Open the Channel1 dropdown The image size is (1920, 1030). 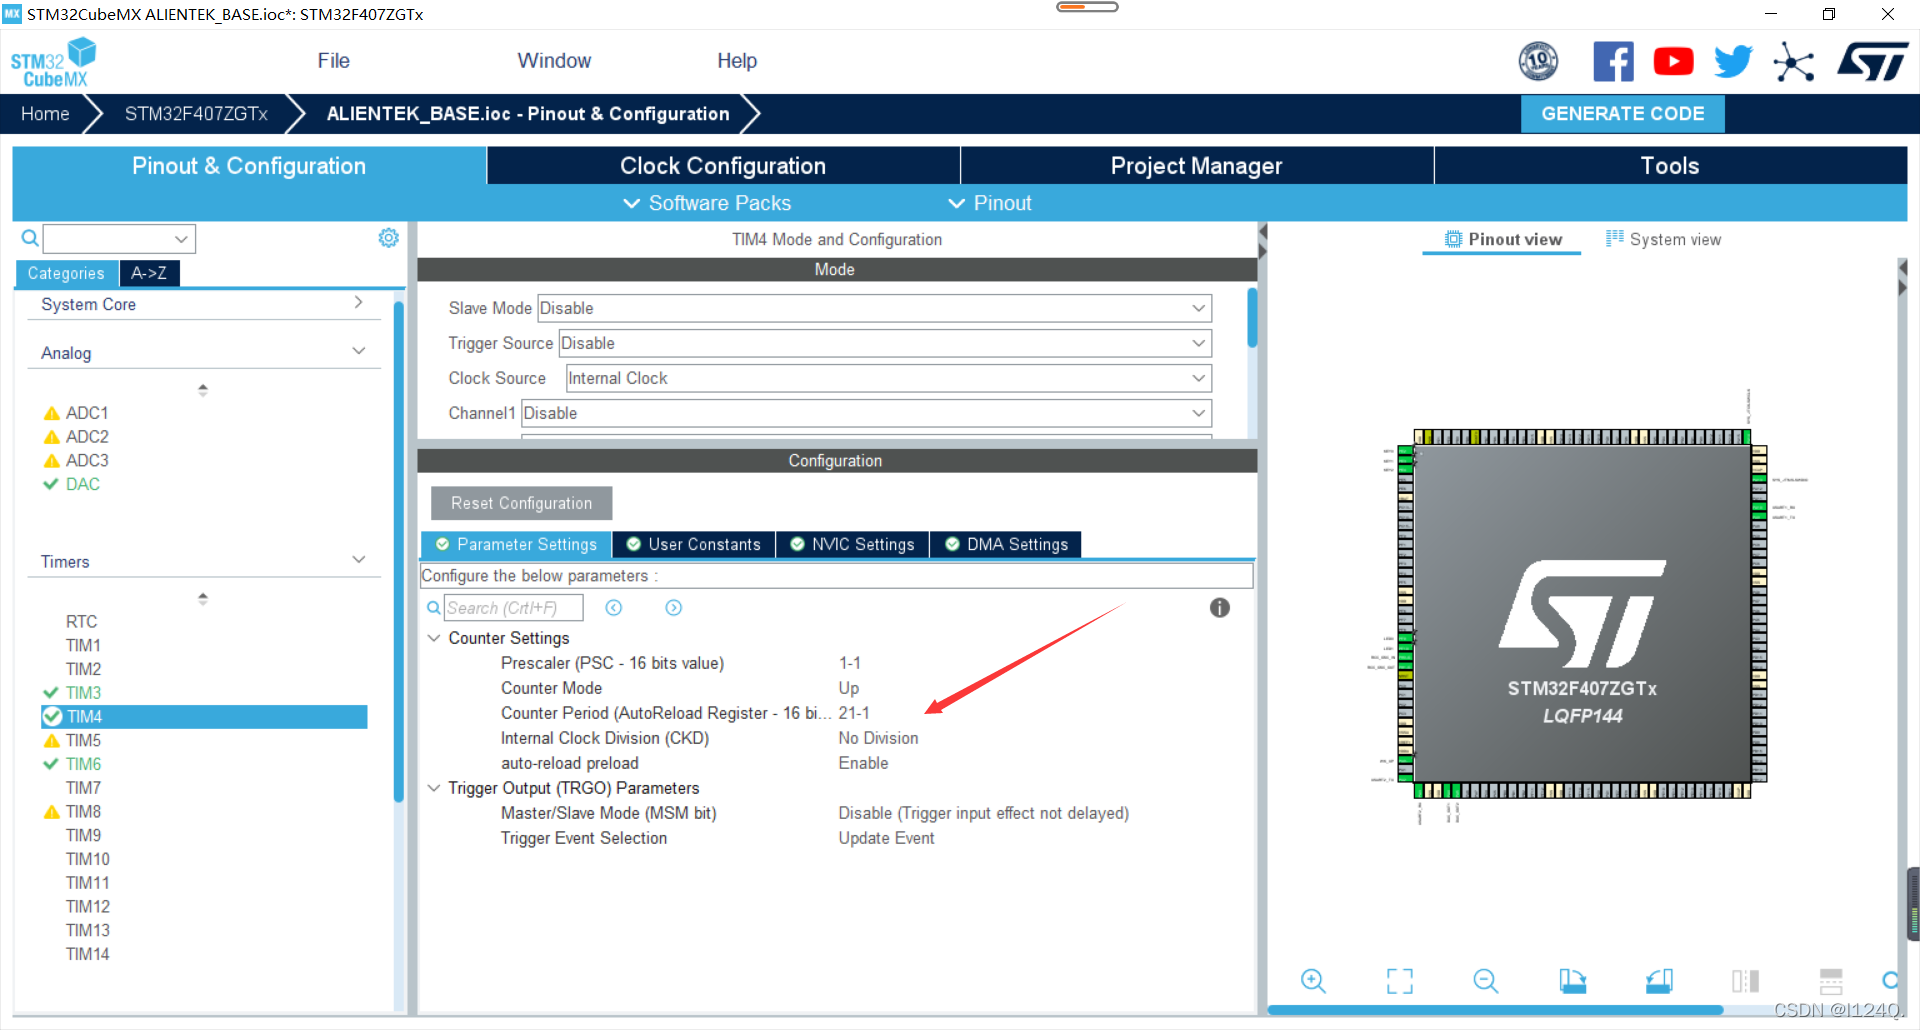click(x=867, y=413)
